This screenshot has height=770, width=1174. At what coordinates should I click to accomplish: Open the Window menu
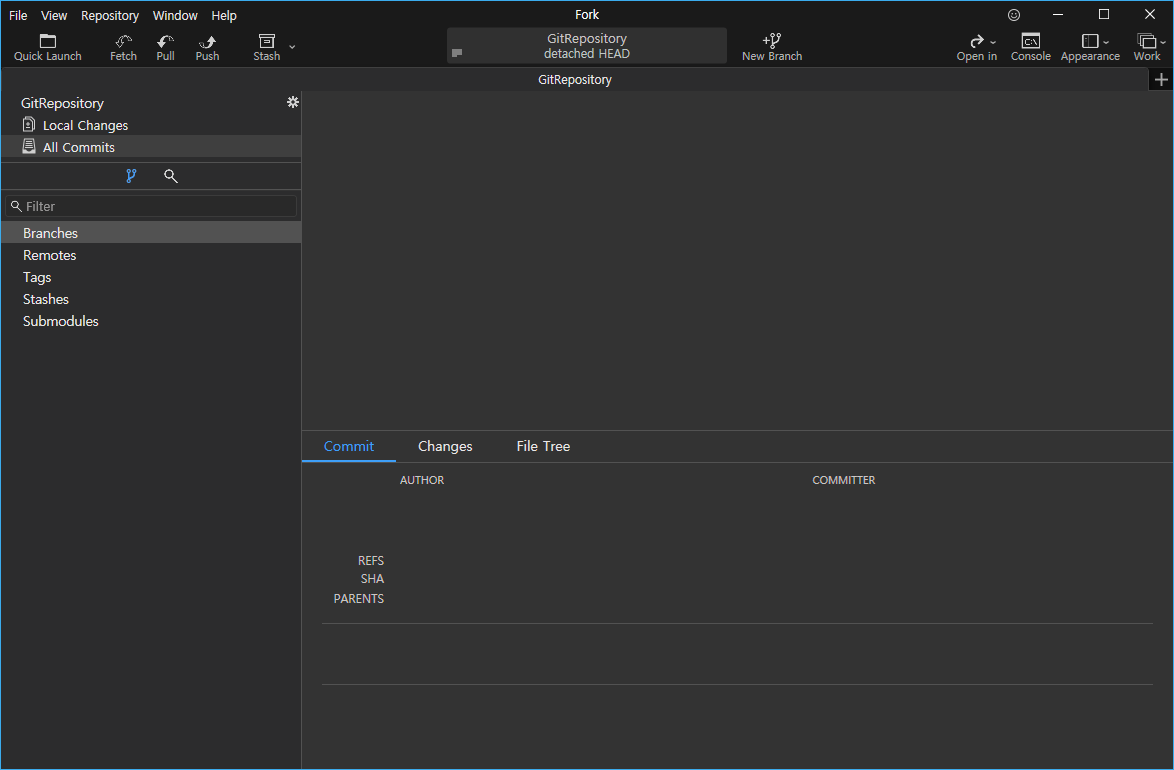point(175,15)
